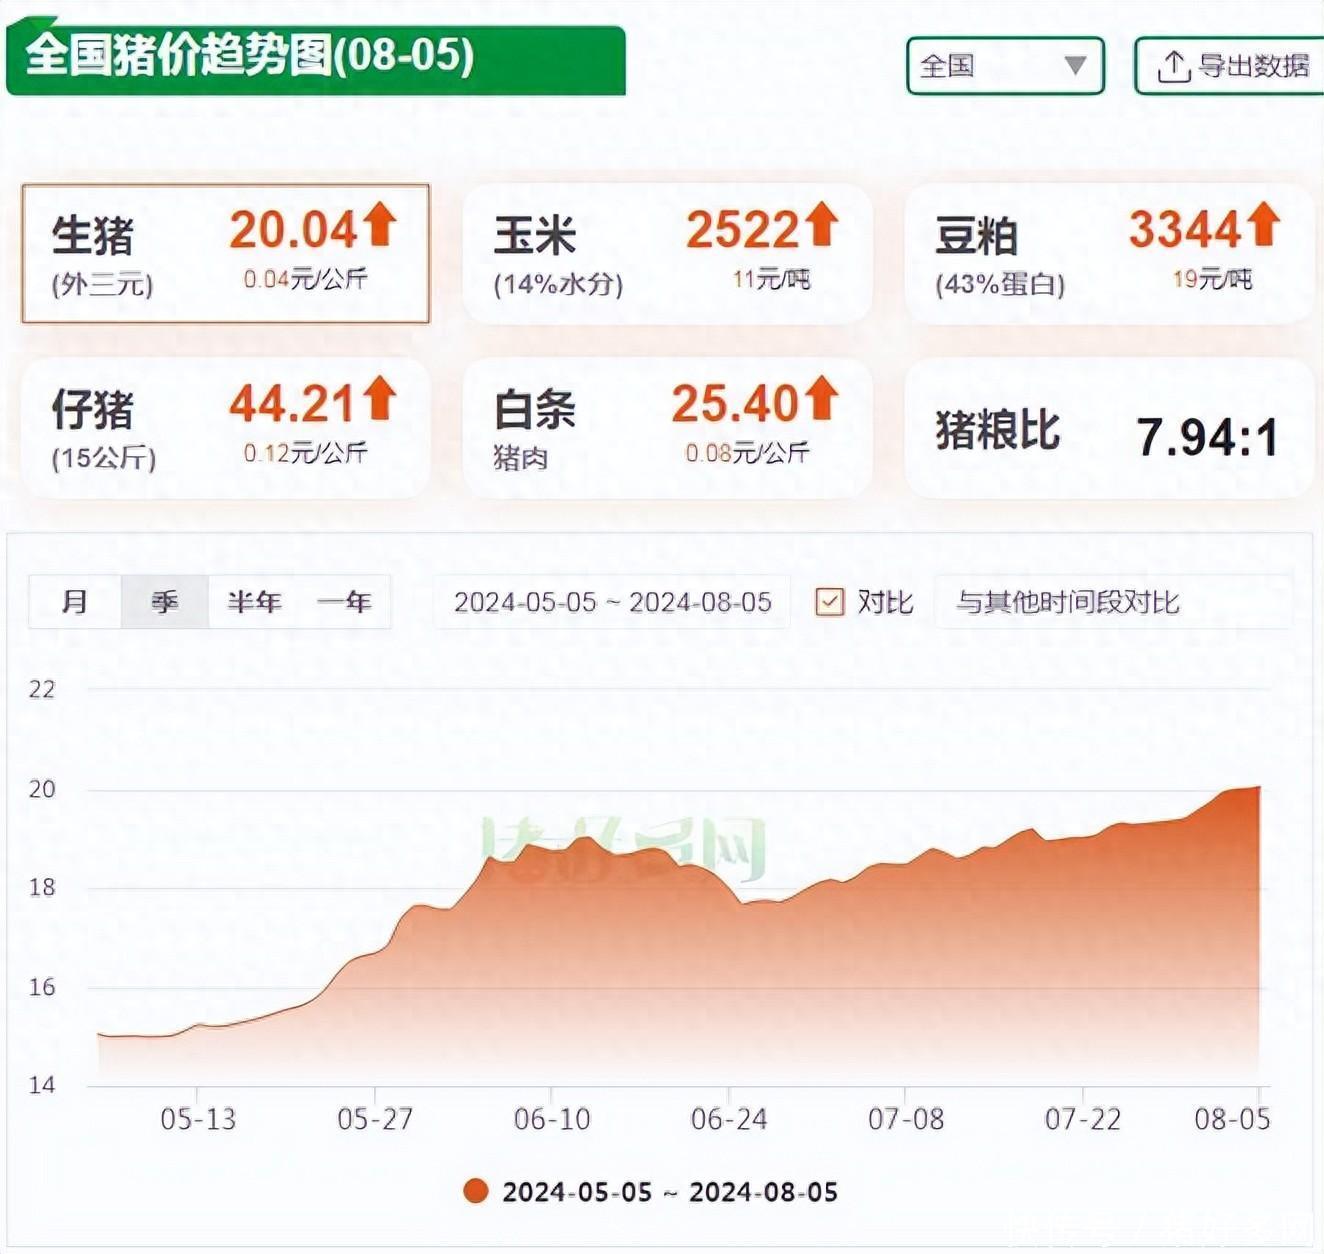Click the orange up arrow beside 20.04
The height and width of the screenshot is (1254, 1324).
coord(380,224)
